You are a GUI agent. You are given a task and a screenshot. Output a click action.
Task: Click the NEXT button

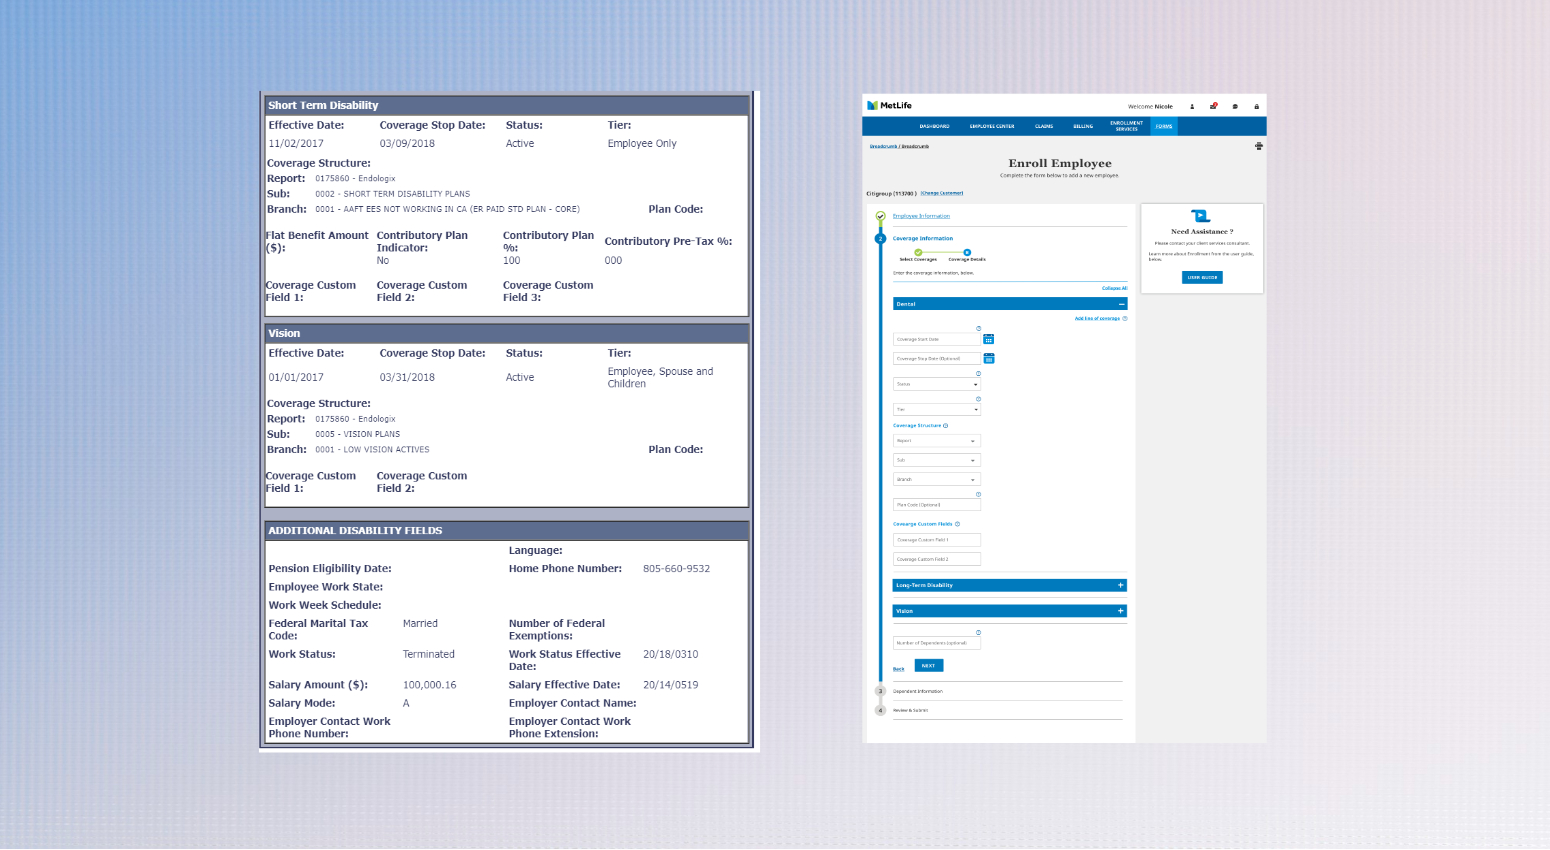tap(928, 666)
